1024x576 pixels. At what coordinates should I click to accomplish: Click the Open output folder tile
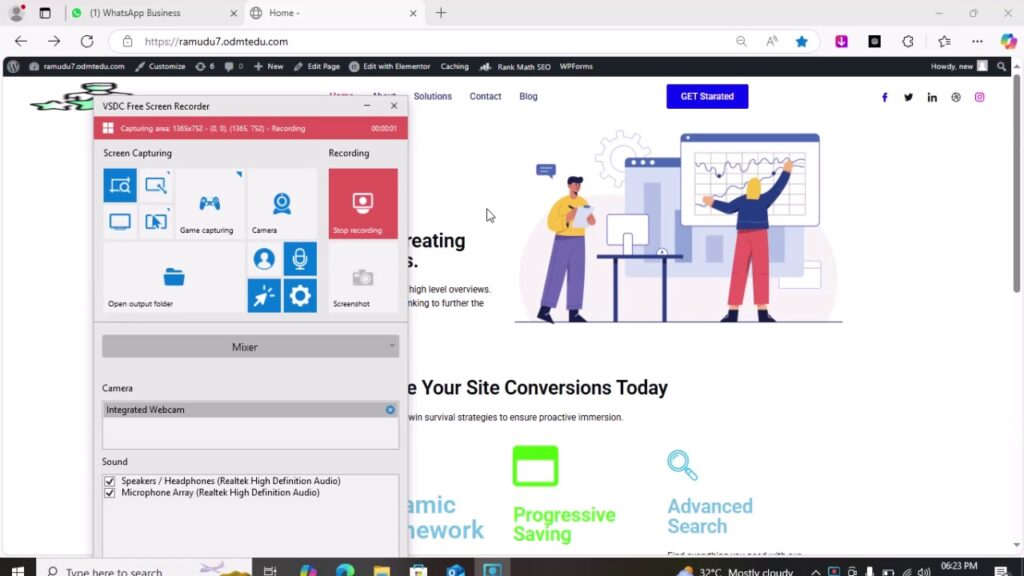(174, 277)
